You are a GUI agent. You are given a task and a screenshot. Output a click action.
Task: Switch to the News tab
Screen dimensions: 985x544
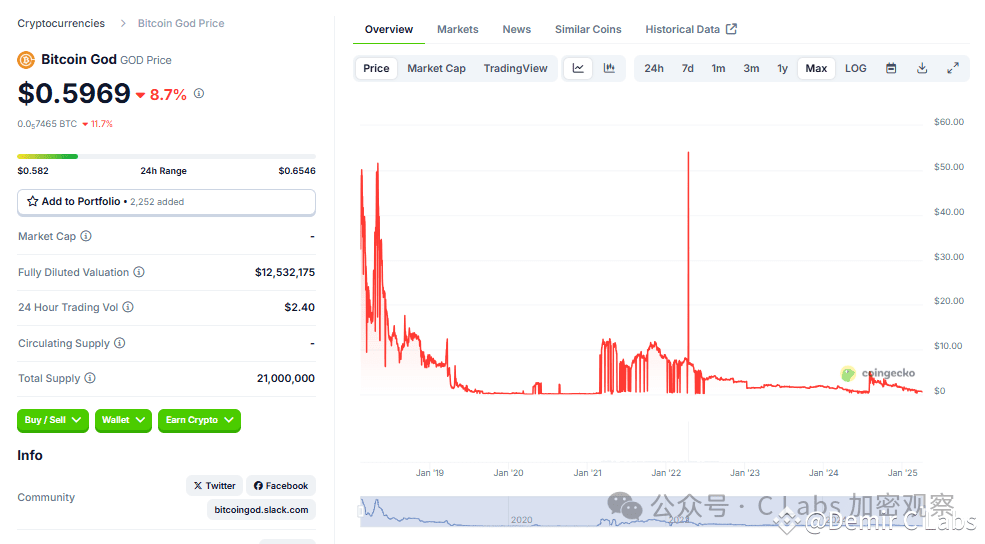516,30
